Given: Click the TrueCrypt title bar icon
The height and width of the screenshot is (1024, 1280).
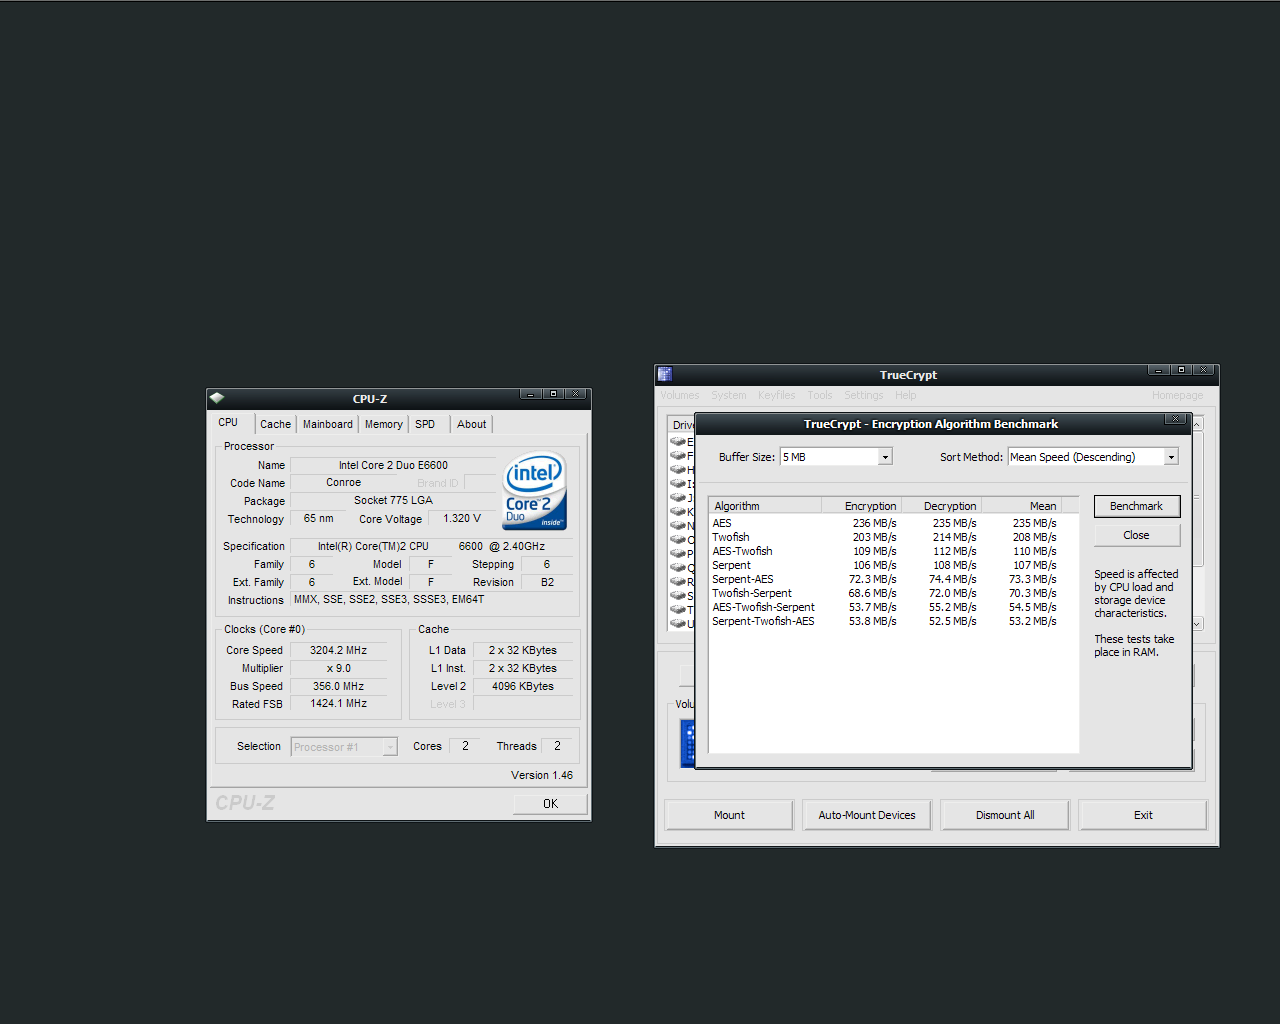Looking at the screenshot, I should point(665,374).
